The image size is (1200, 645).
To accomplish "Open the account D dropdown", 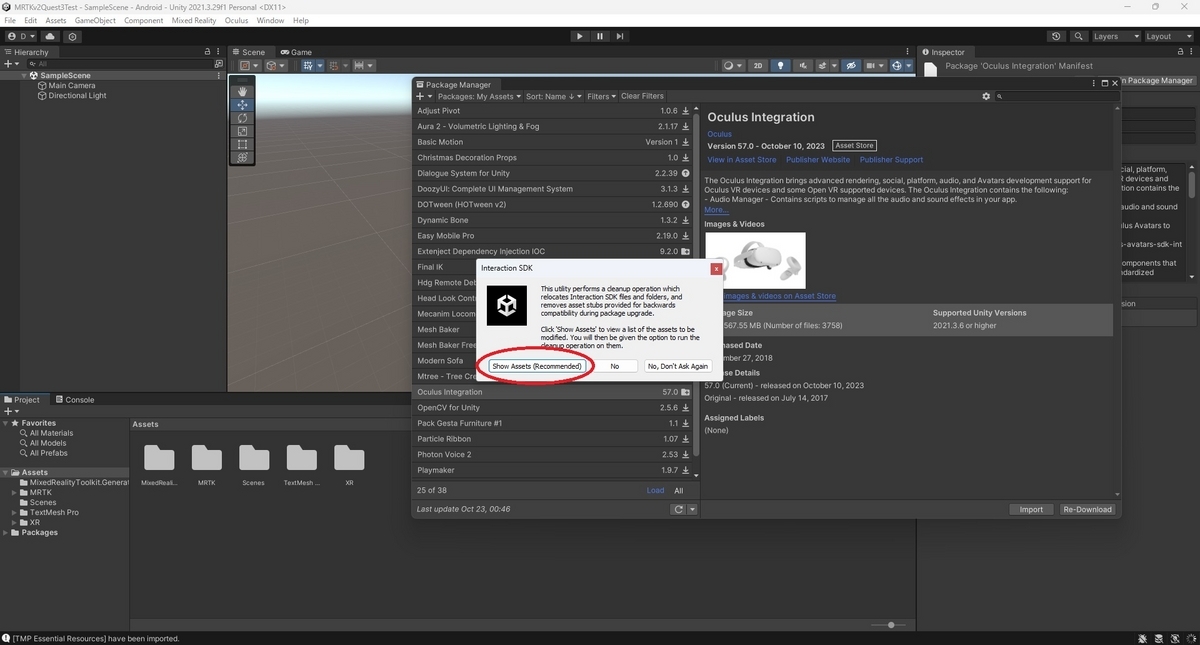I will 20,36.
